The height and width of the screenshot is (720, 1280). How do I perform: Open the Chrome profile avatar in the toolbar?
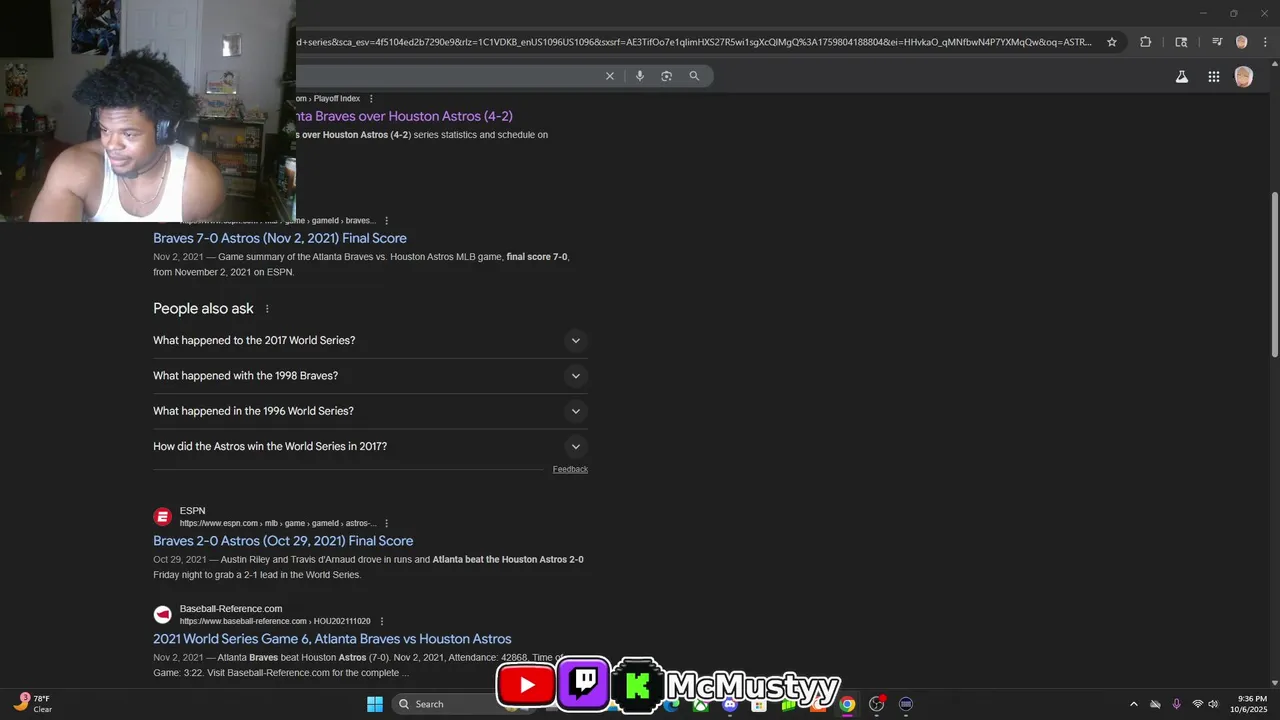click(1241, 42)
